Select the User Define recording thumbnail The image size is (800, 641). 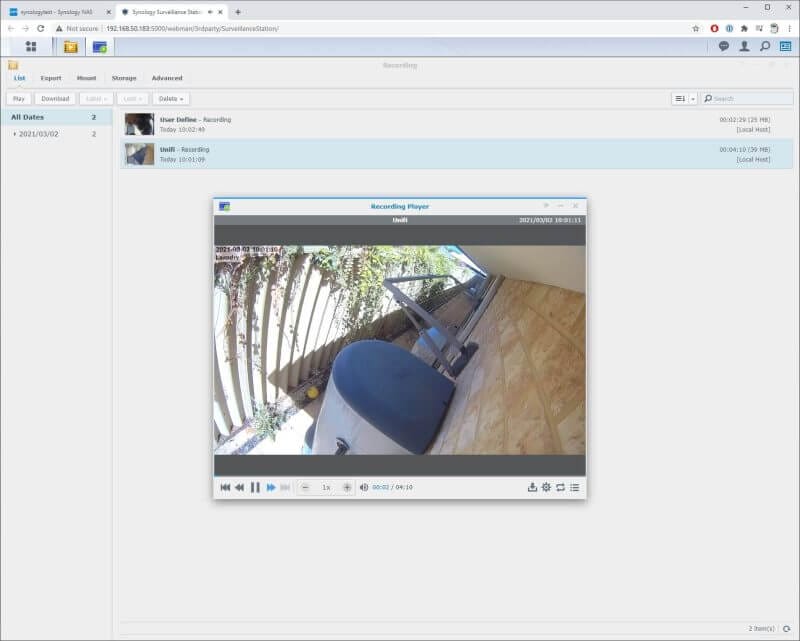click(139, 124)
